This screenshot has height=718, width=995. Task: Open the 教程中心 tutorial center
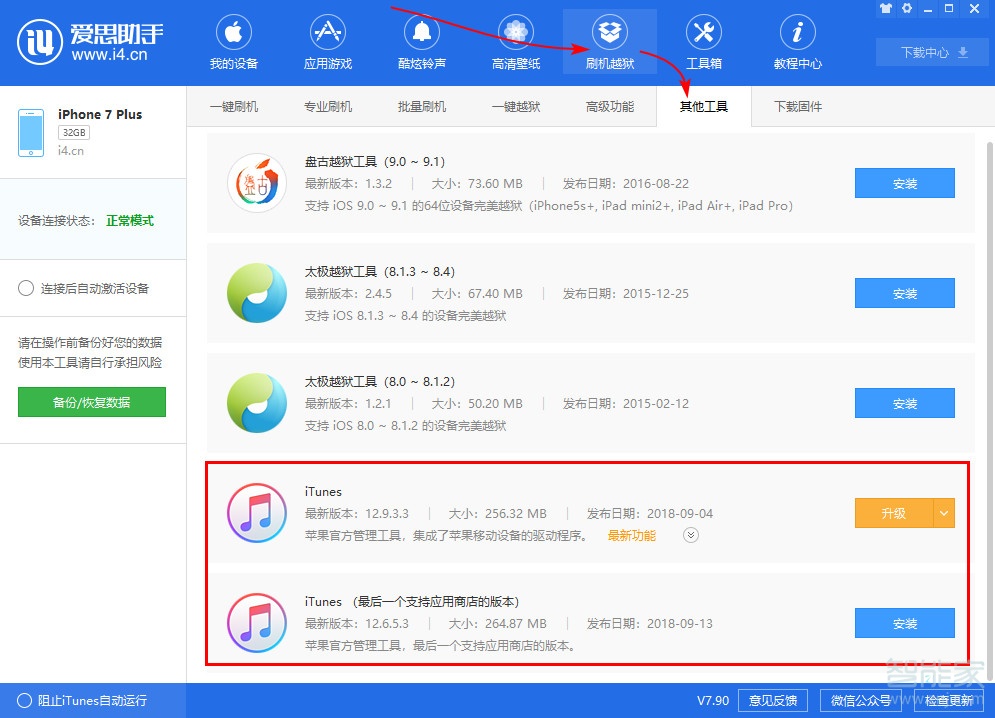797,40
